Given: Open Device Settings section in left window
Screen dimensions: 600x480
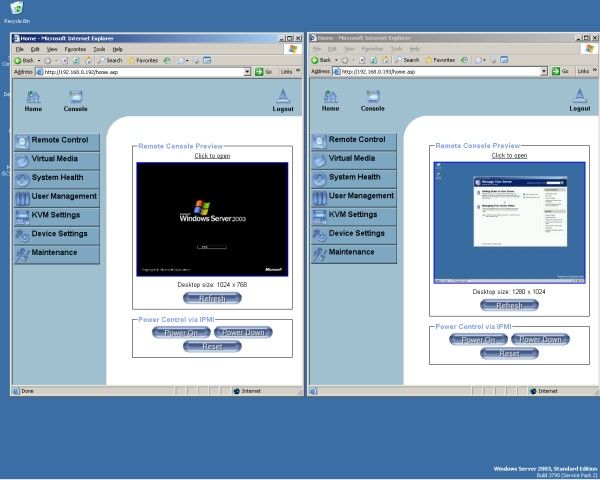Looking at the screenshot, I should point(57,235).
